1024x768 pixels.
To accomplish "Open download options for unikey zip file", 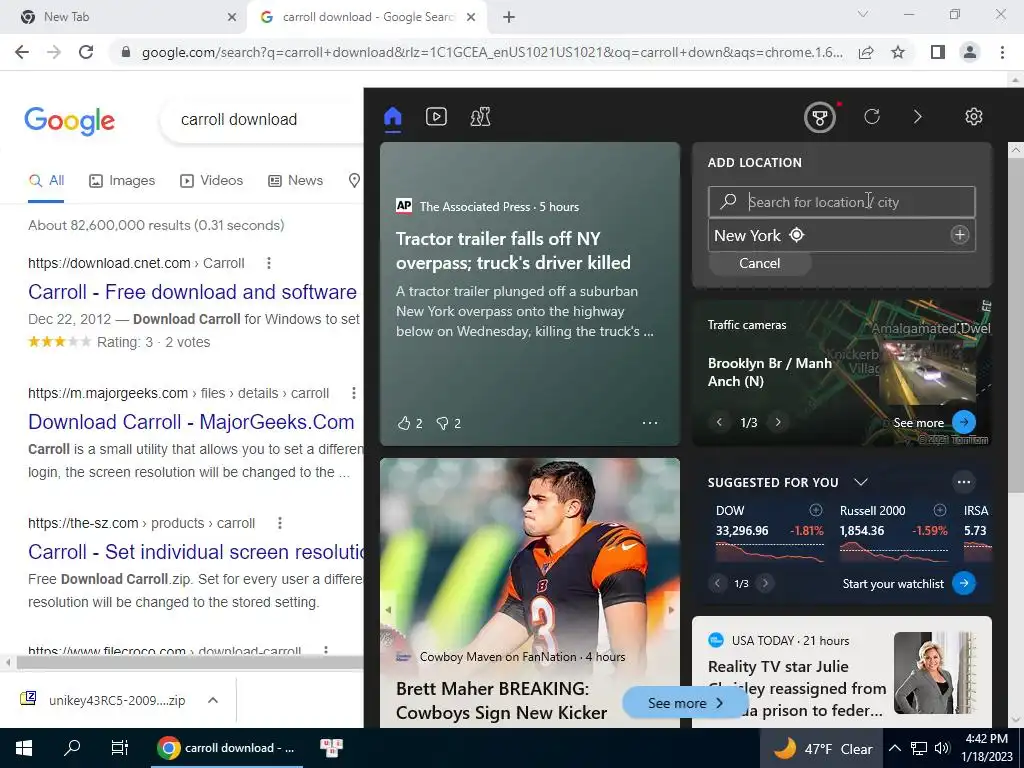I will [213, 700].
